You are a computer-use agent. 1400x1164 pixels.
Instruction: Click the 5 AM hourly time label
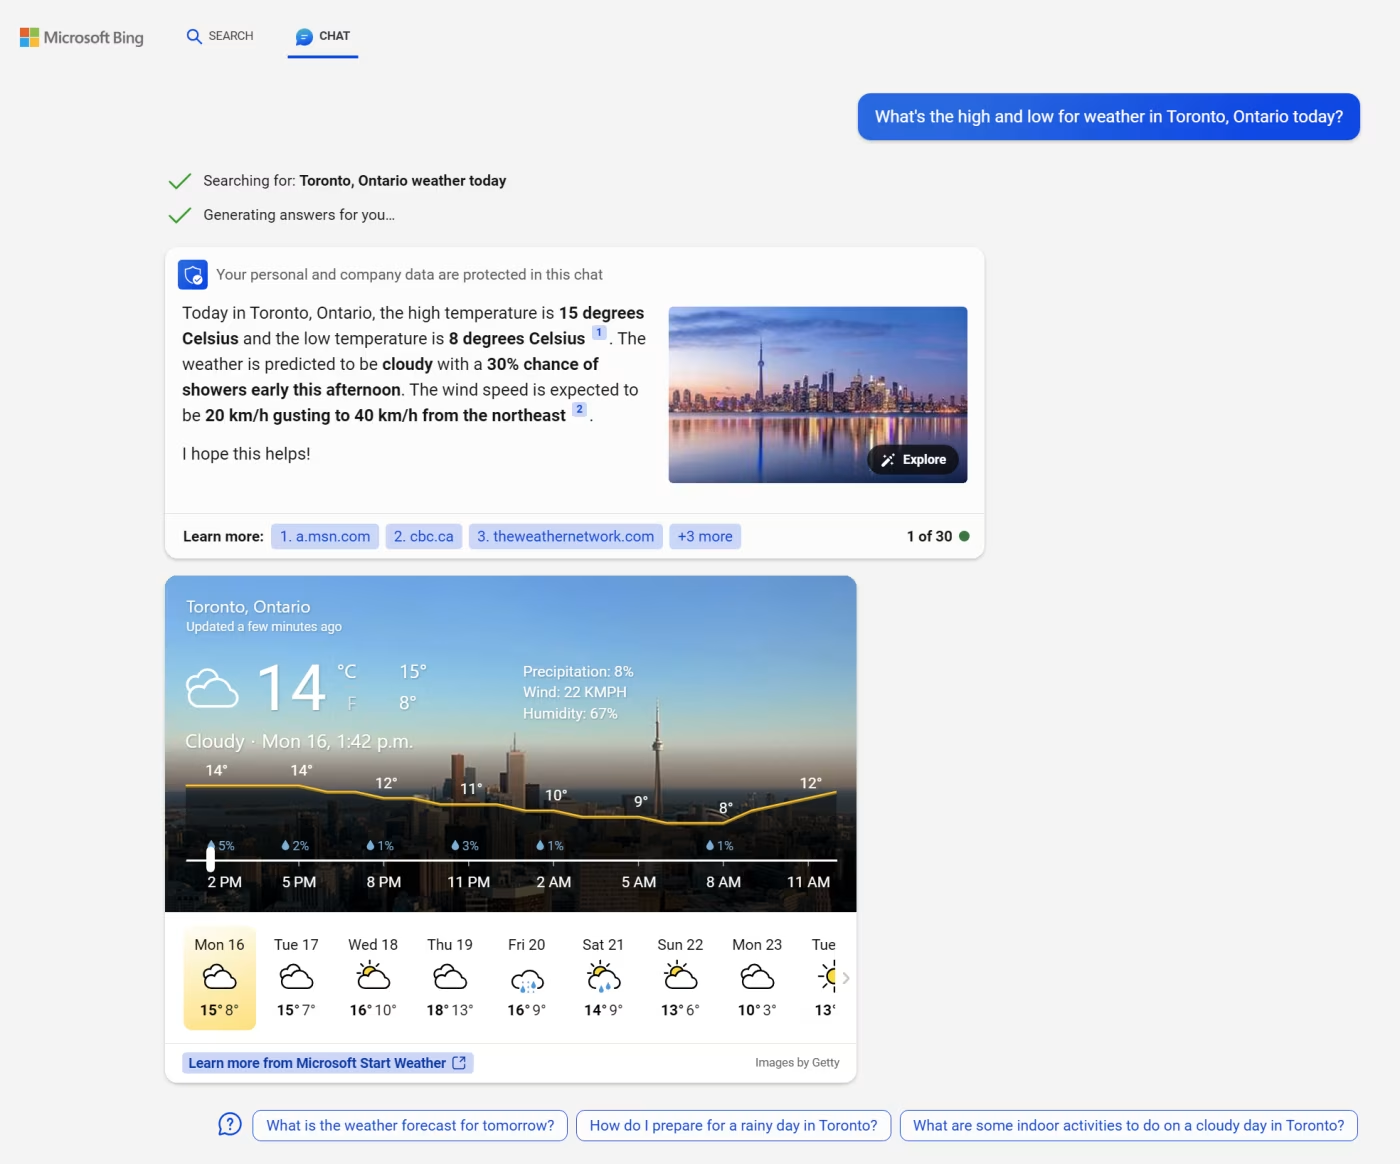639,882
